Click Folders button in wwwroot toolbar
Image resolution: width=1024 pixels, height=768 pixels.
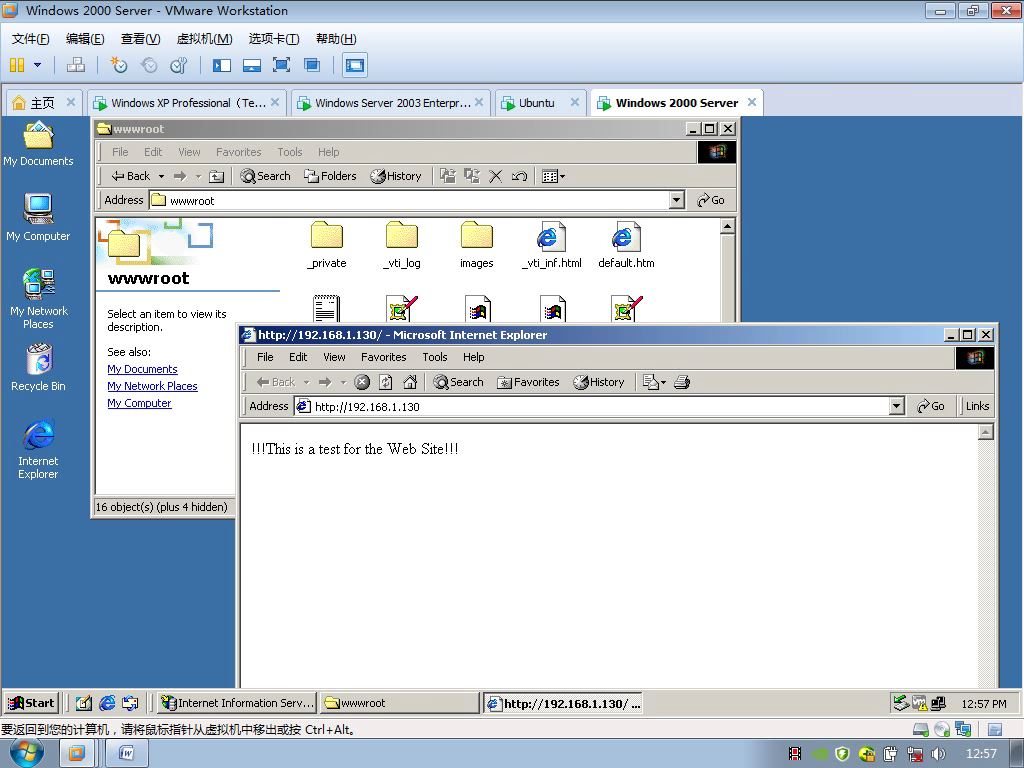[330, 176]
